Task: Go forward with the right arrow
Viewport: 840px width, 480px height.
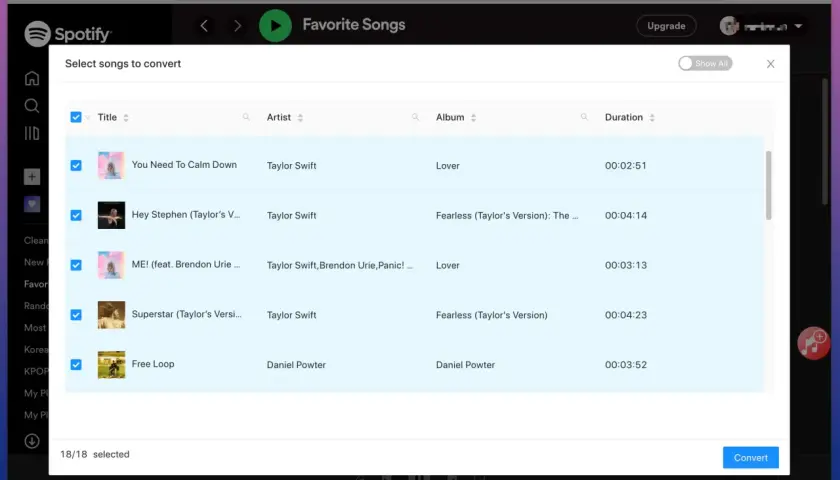Action: [x=237, y=25]
